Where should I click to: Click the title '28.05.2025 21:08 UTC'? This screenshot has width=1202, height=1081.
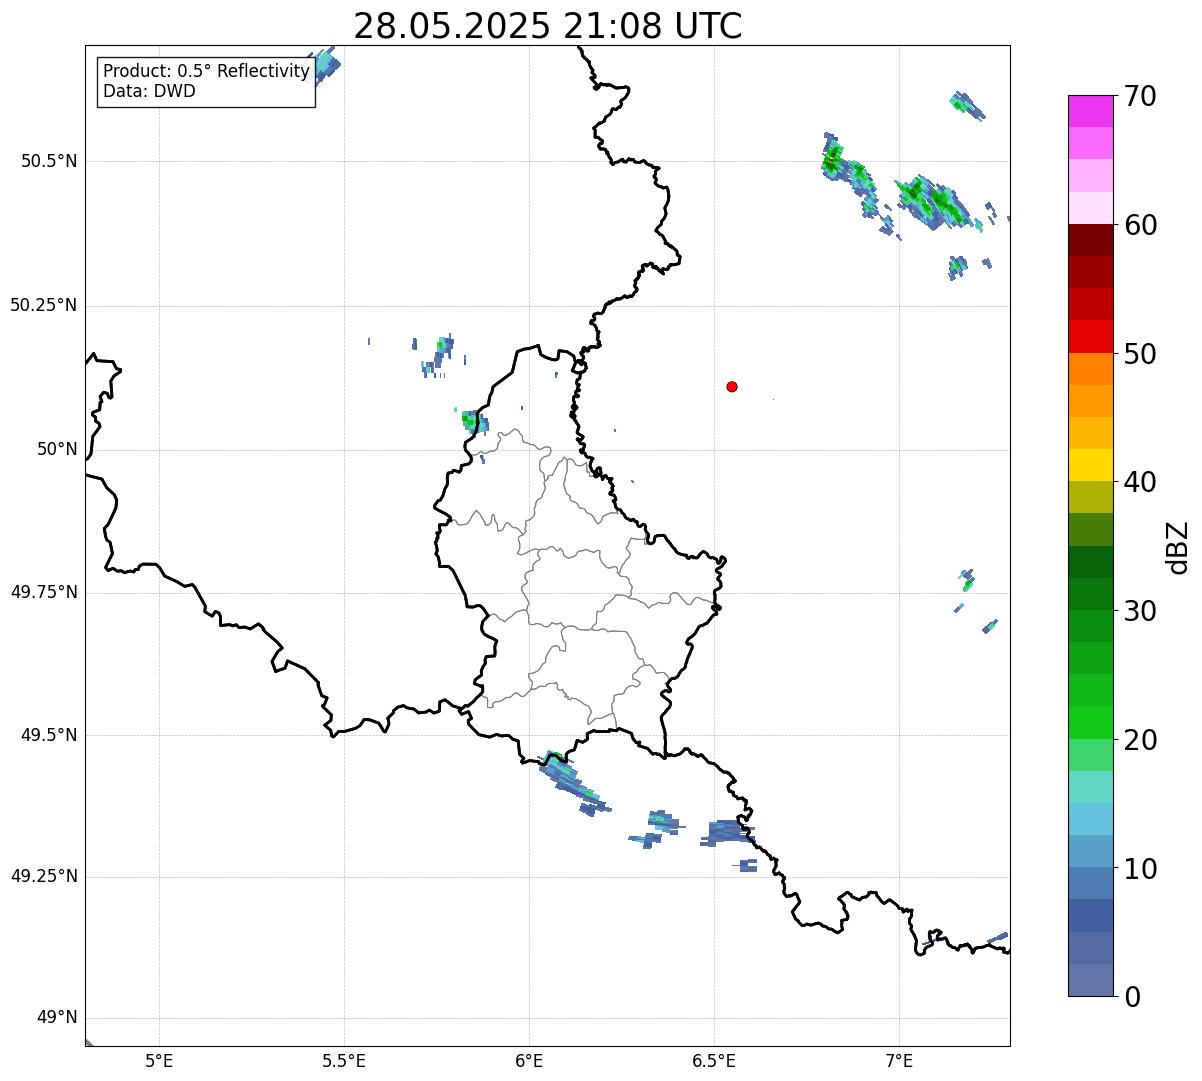(548, 26)
